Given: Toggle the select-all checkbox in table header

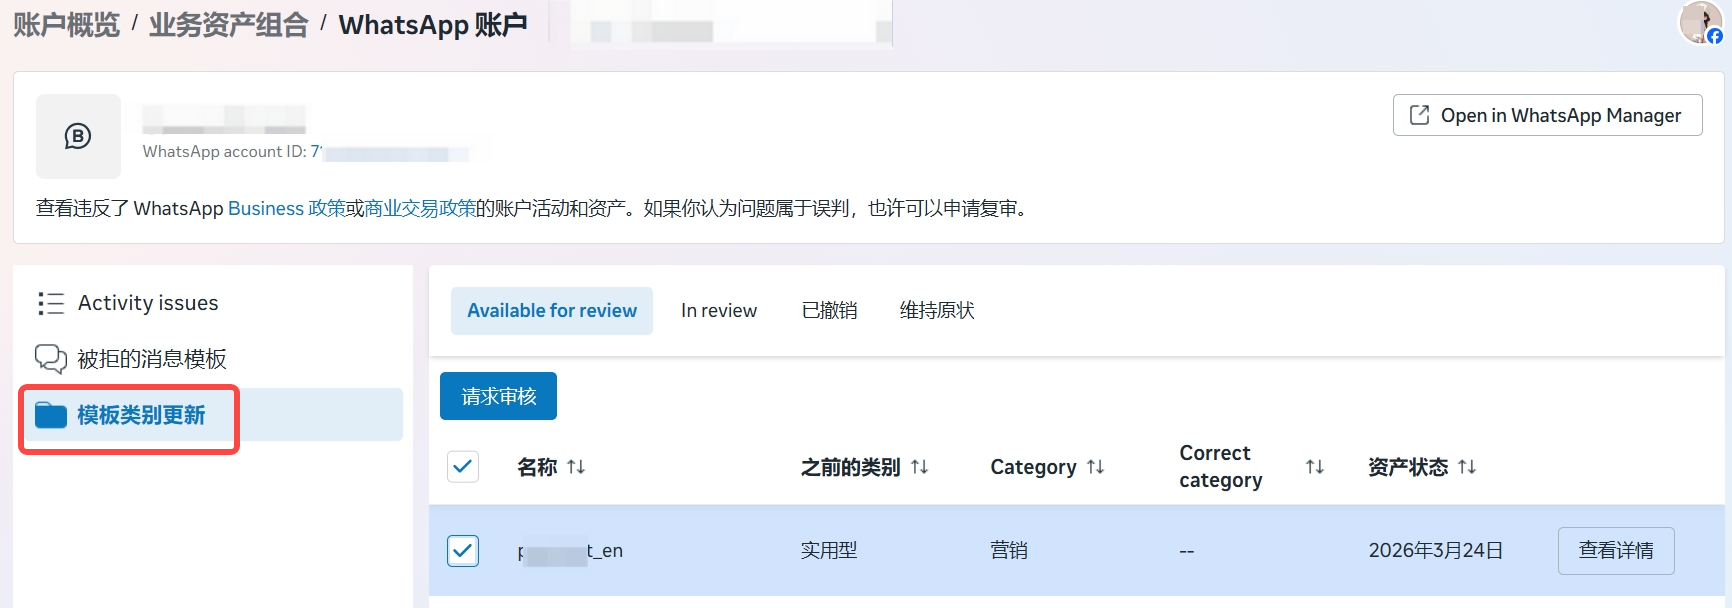Looking at the screenshot, I should pos(463,466).
